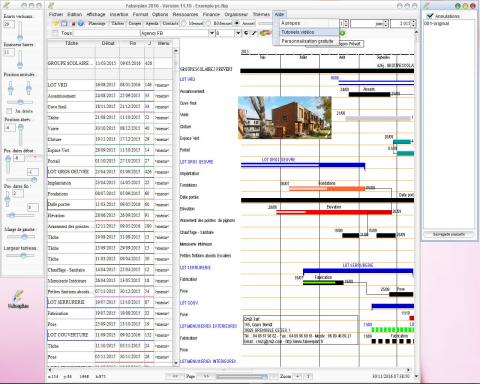Click the page position slider at bottom
The height and width of the screenshot is (384, 480).
(241, 376)
